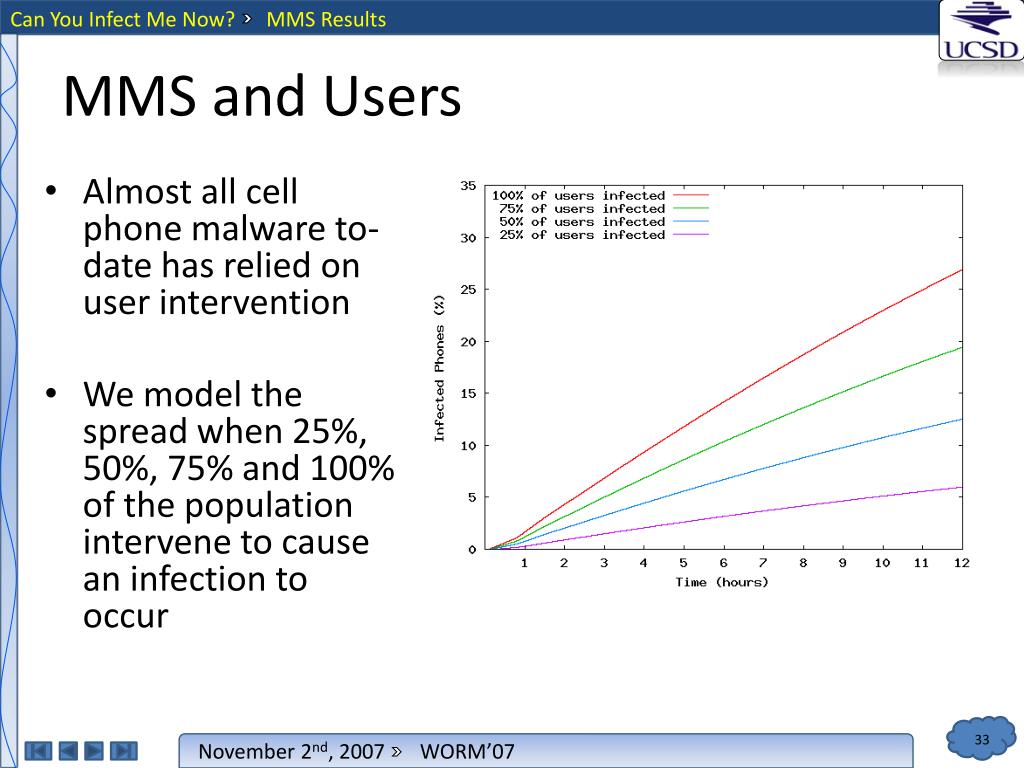Image resolution: width=1024 pixels, height=768 pixels.
Task: Click the "25% of users infected" legend entry
Action: point(582,234)
